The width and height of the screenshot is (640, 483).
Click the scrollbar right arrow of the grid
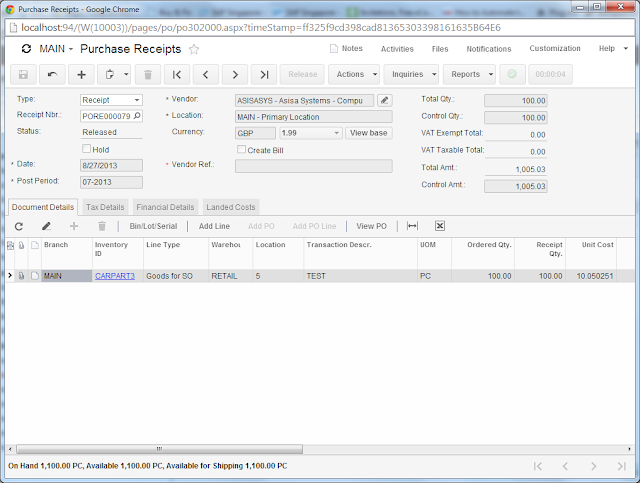click(629, 449)
